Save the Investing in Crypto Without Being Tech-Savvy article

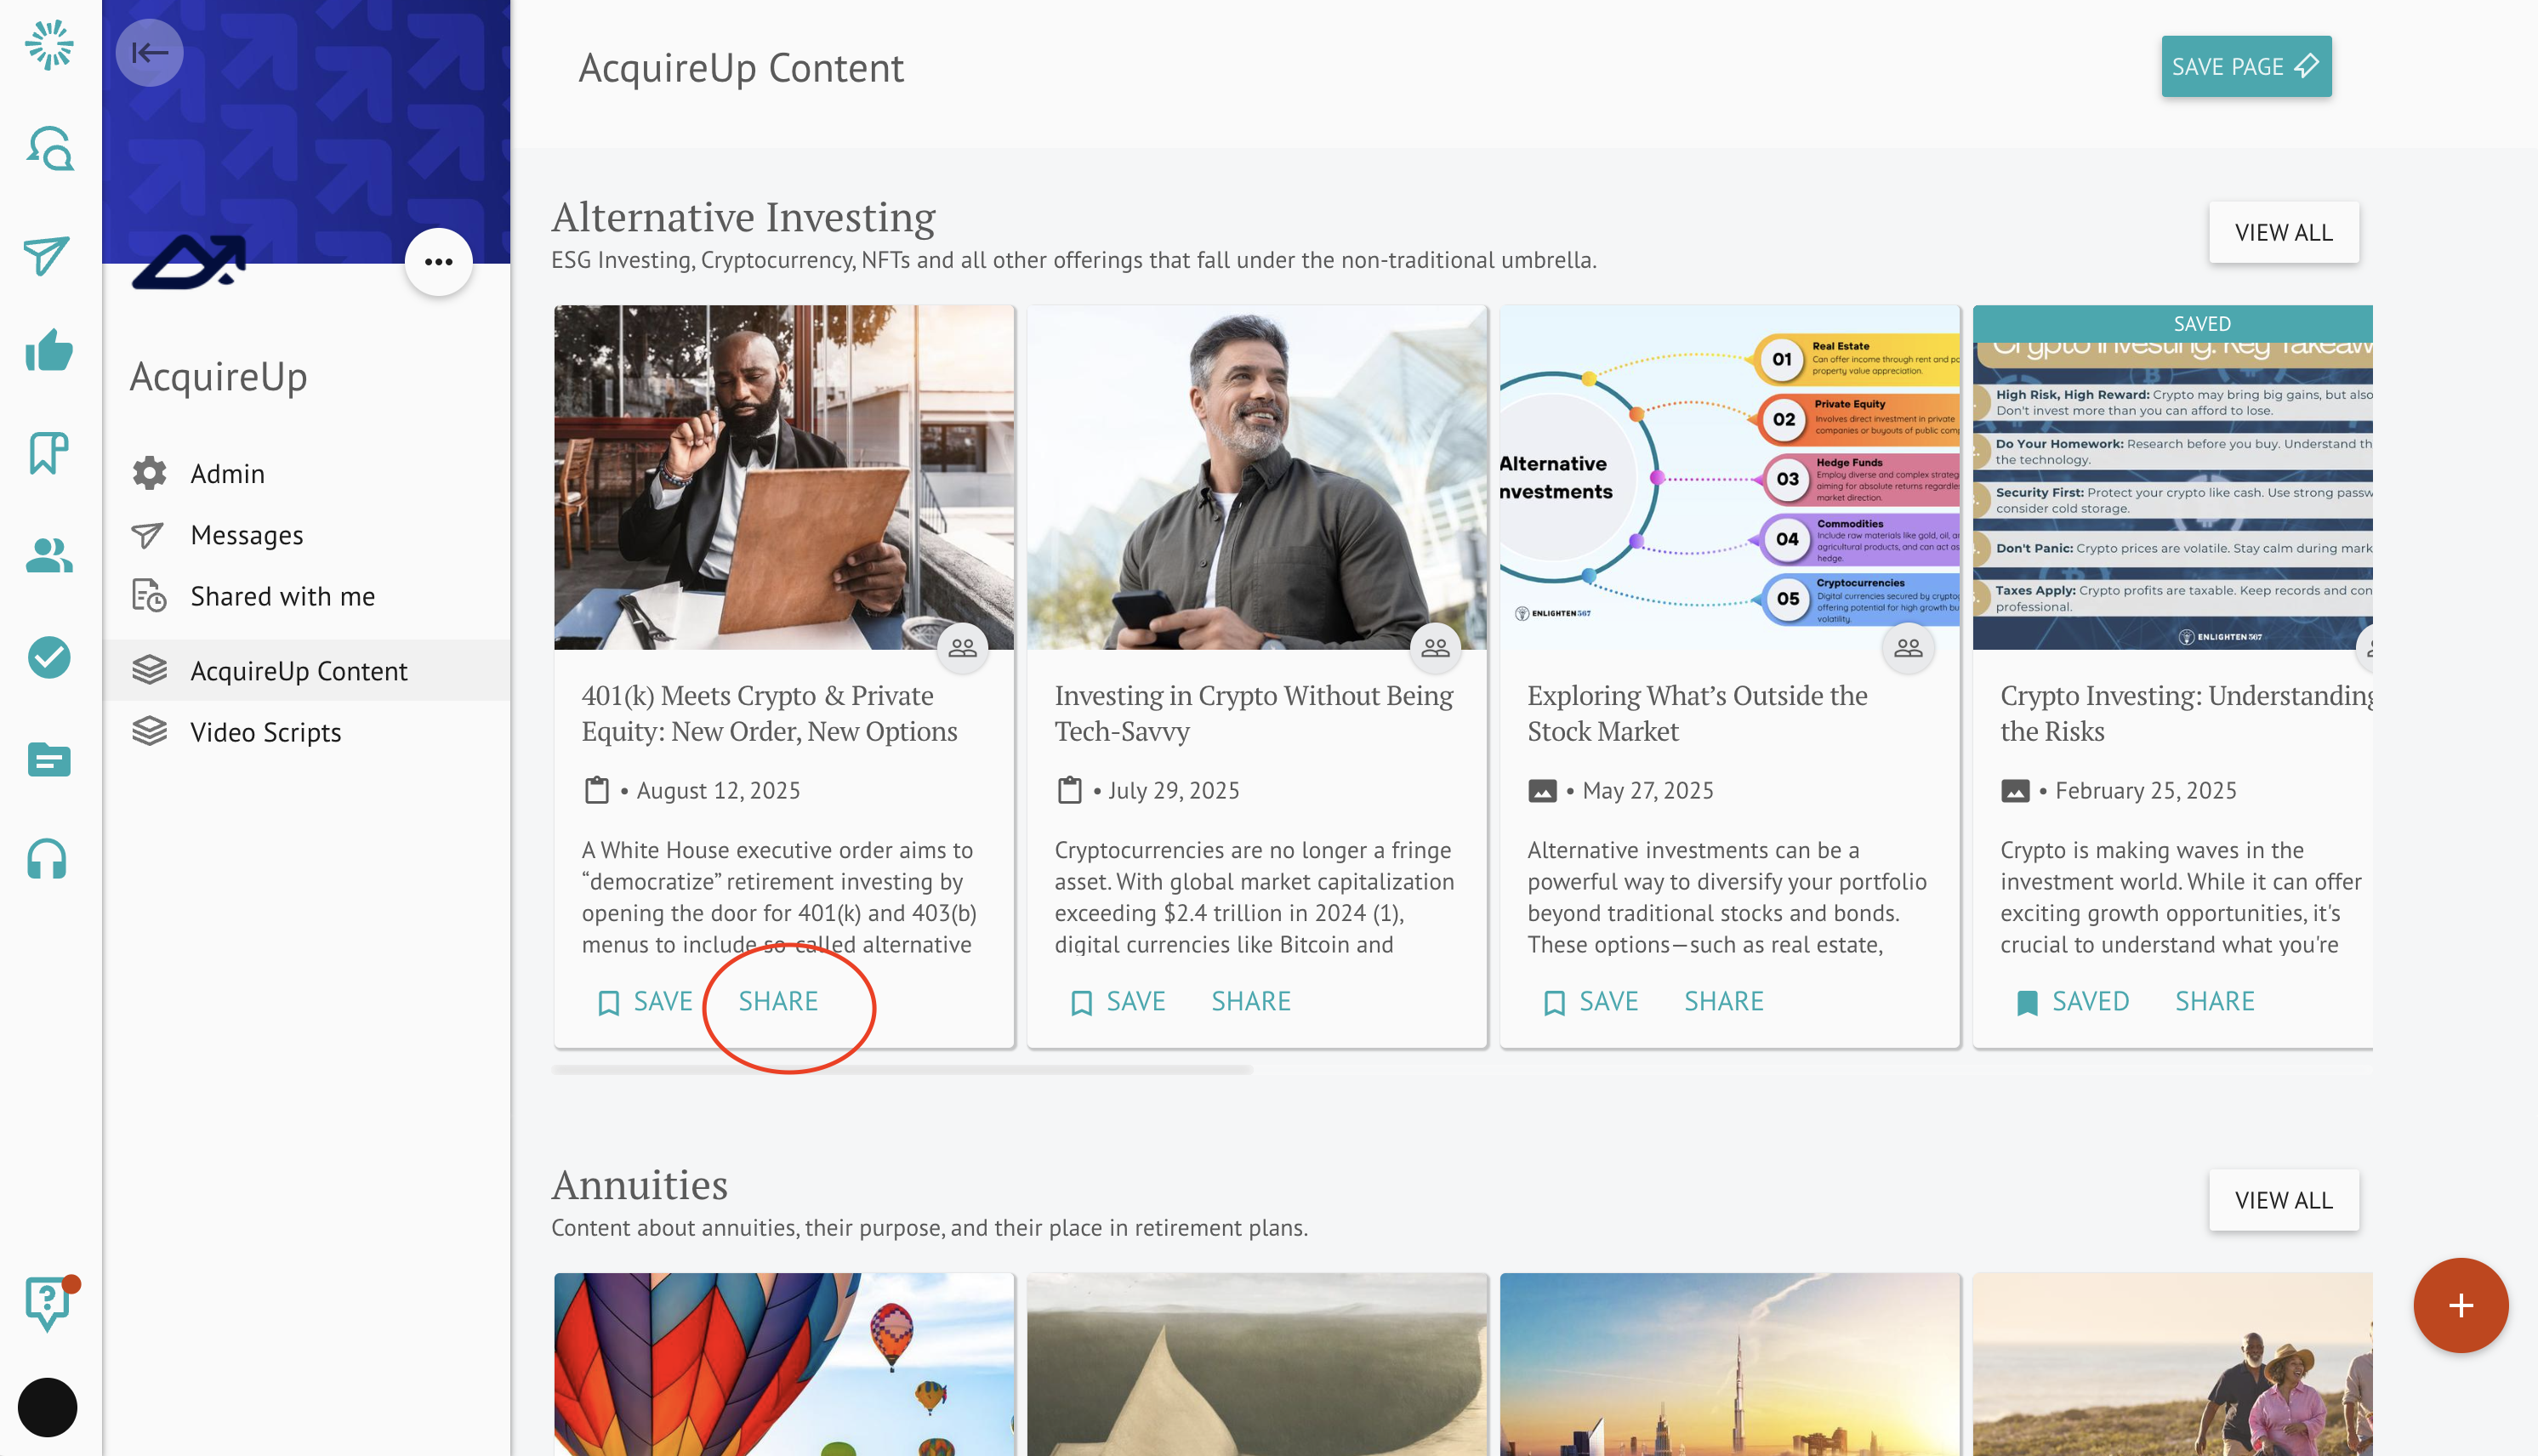click(1117, 1001)
